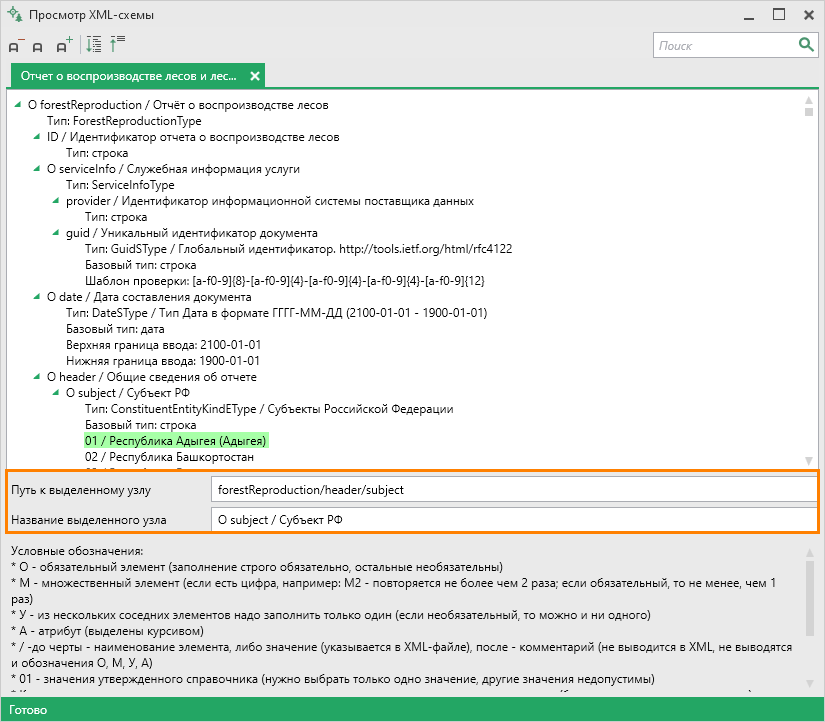The image size is (825, 722).
Task: Click the tree view scrollbar down arrow
Action: click(x=809, y=460)
